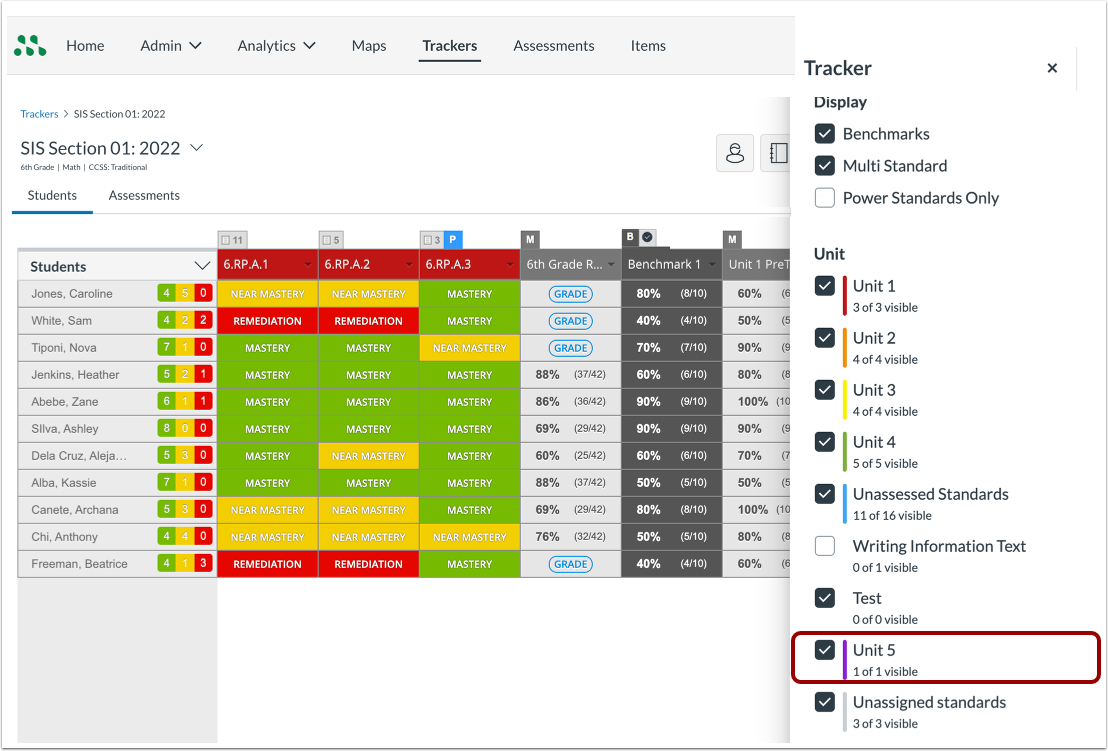
Task: Open the Items menu item
Action: [x=648, y=46]
